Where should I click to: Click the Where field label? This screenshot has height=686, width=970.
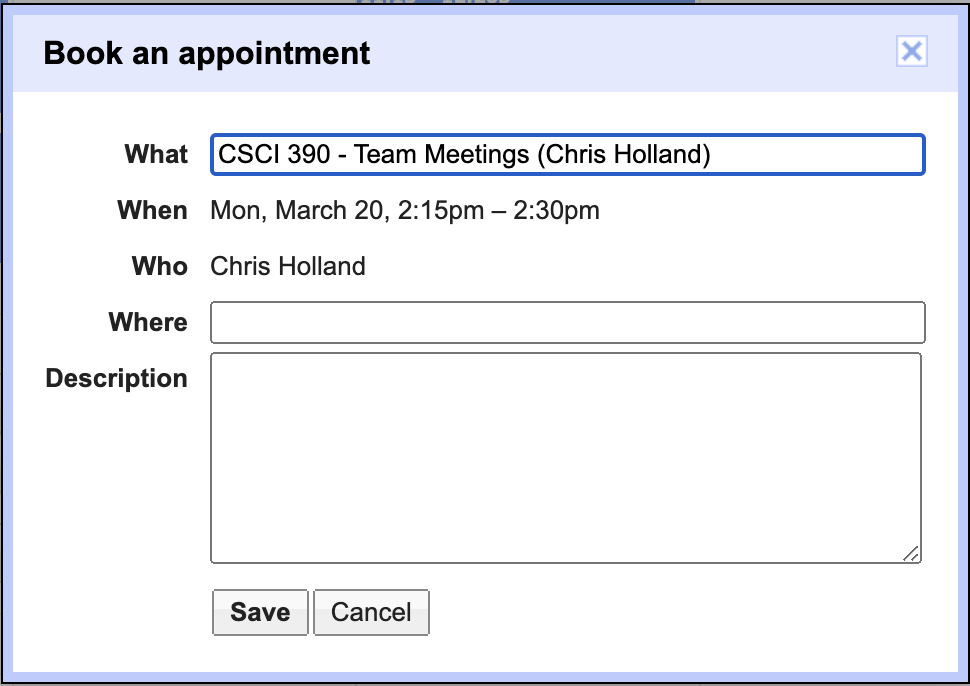pos(148,323)
